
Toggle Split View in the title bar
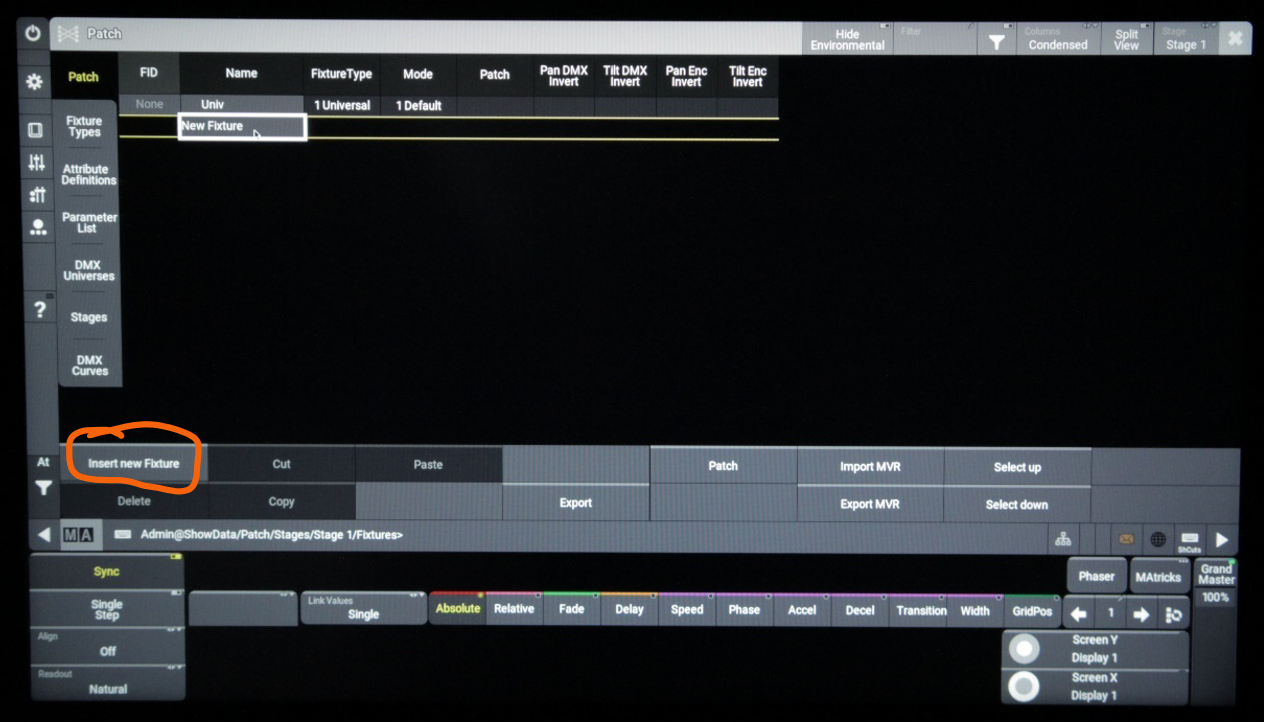click(x=1126, y=39)
